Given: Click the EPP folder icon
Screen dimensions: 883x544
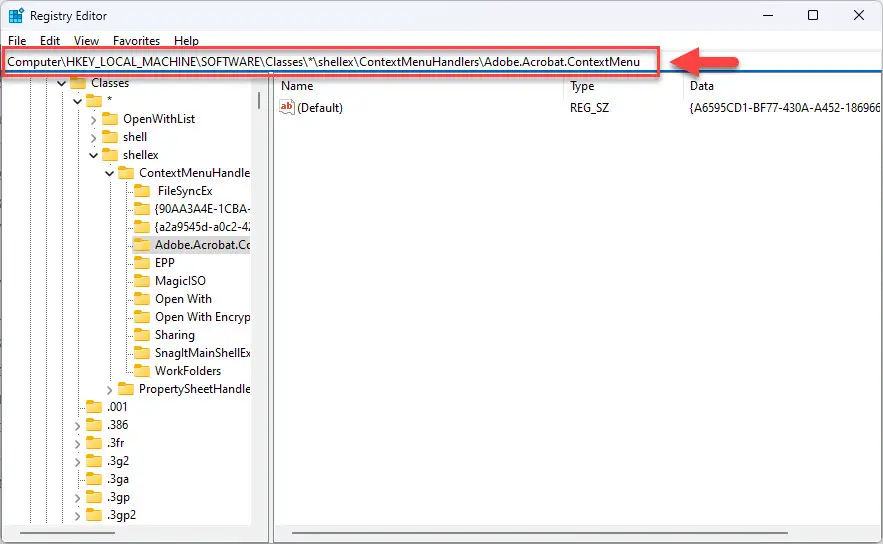Looking at the screenshot, I should point(142,263).
